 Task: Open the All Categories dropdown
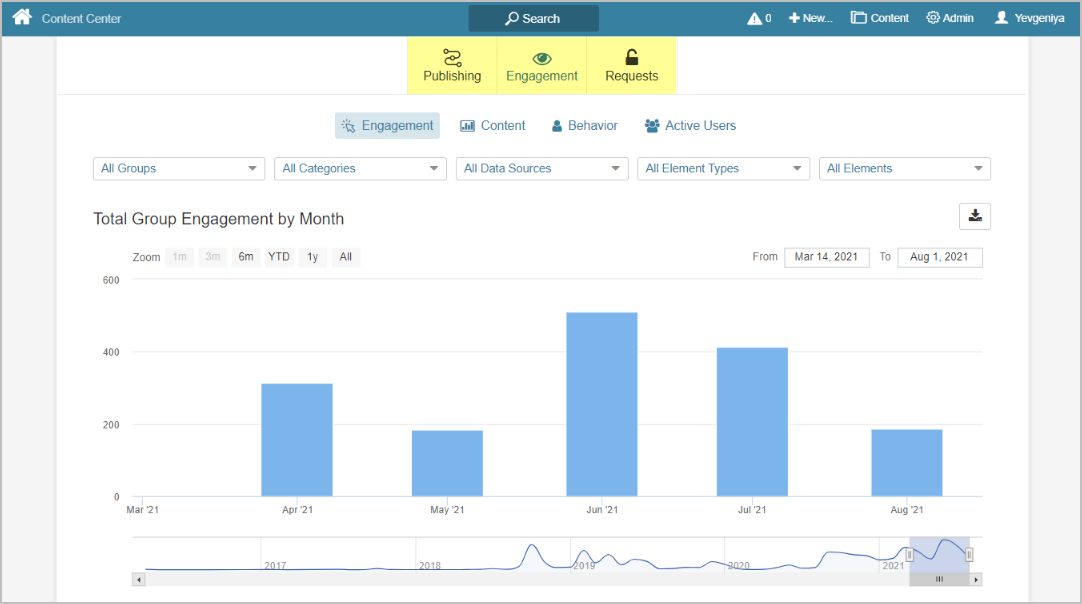pos(360,168)
